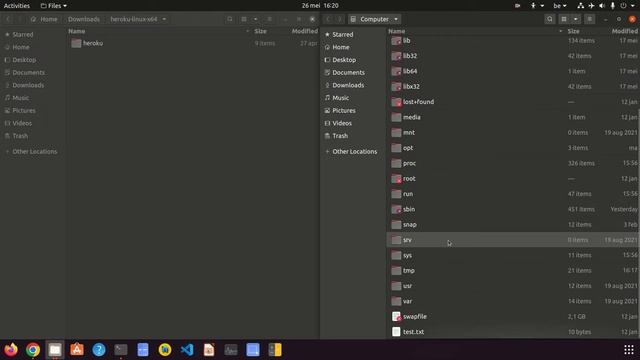Open Trash in Computer window sidebar
640x360 pixels.
(x=353, y=136)
